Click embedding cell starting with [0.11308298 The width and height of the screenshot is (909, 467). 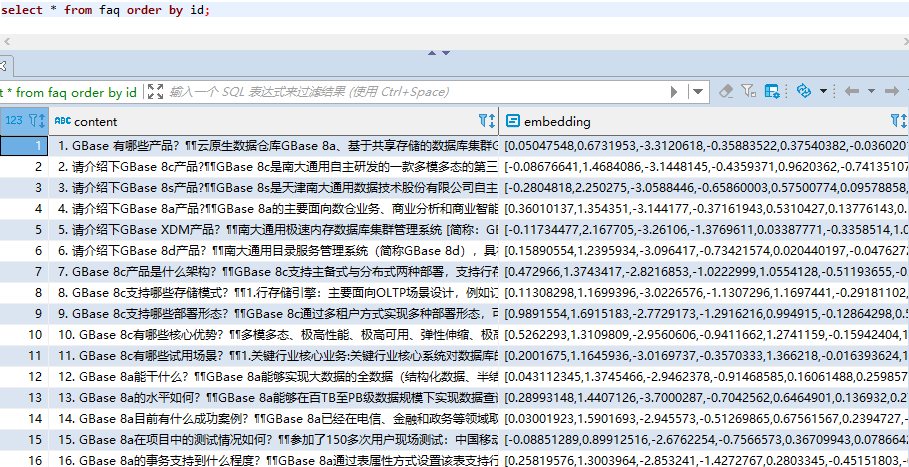704,293
